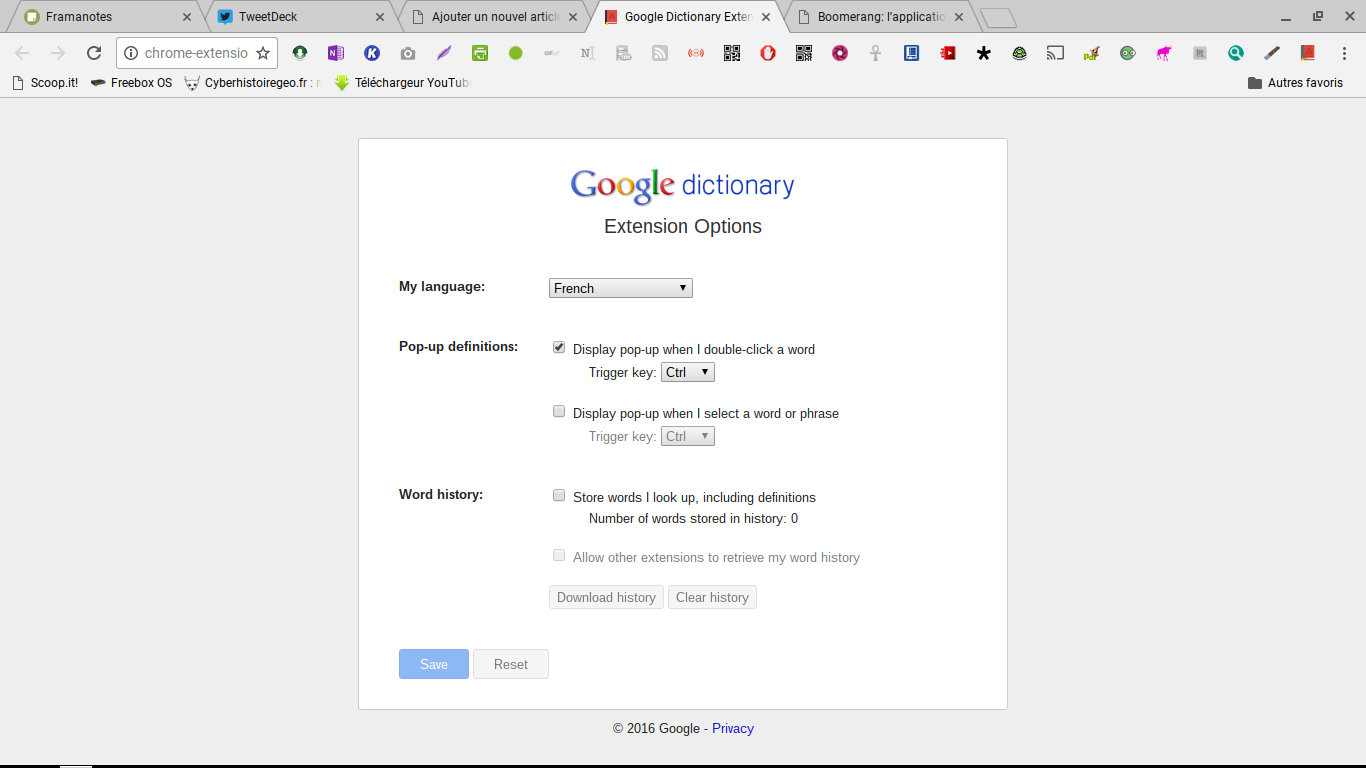
Task: Click the Google dictionary logo
Action: pos(682,185)
